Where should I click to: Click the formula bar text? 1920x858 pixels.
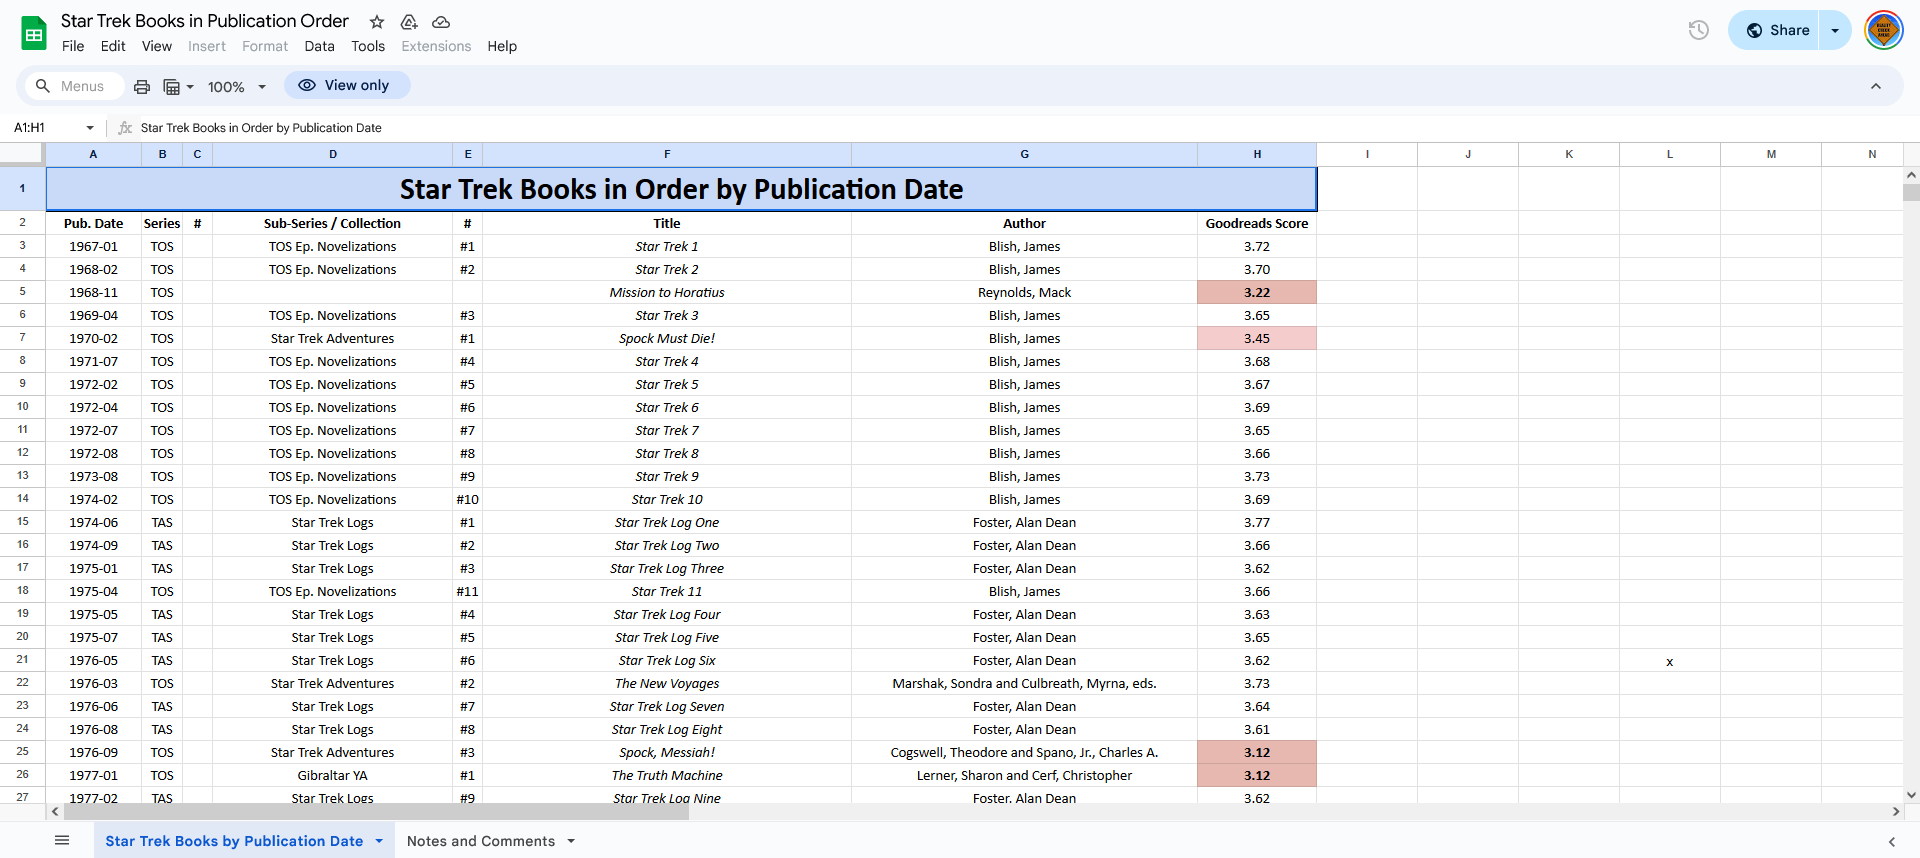click(261, 128)
